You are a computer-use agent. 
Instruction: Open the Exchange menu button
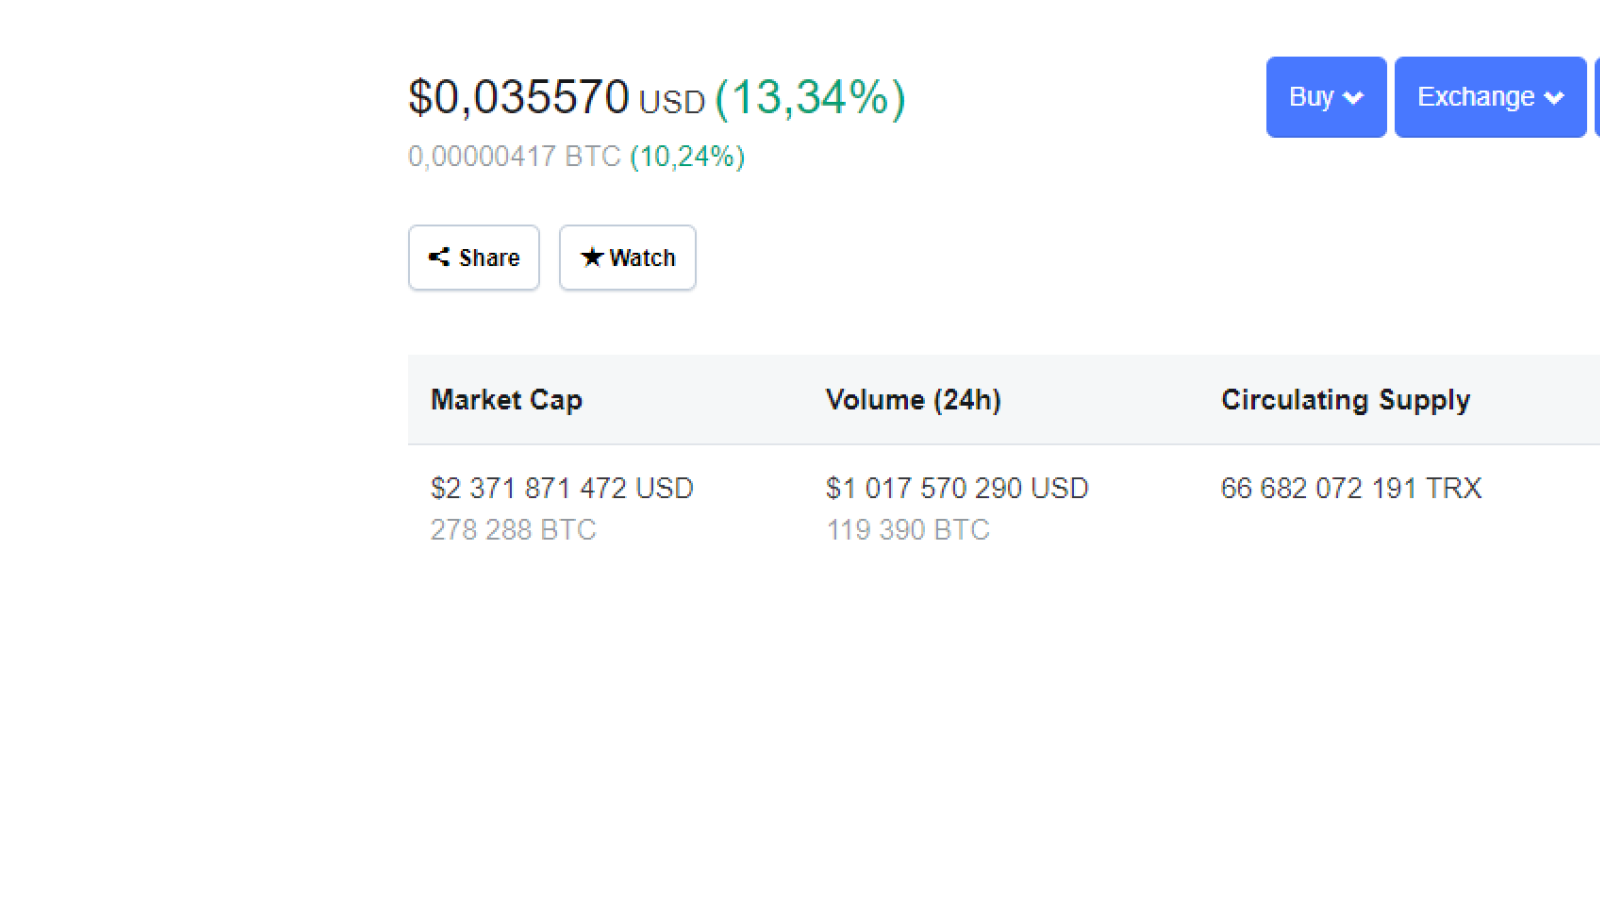tap(1490, 97)
